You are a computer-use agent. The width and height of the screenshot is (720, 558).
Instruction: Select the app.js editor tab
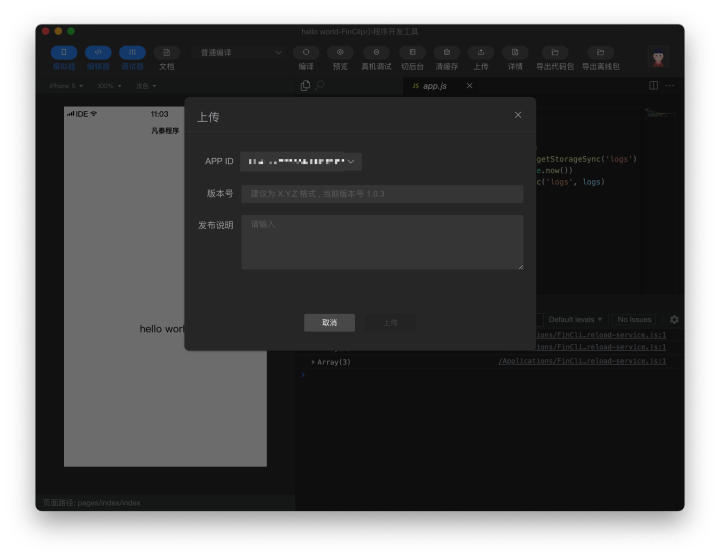[x=434, y=86]
